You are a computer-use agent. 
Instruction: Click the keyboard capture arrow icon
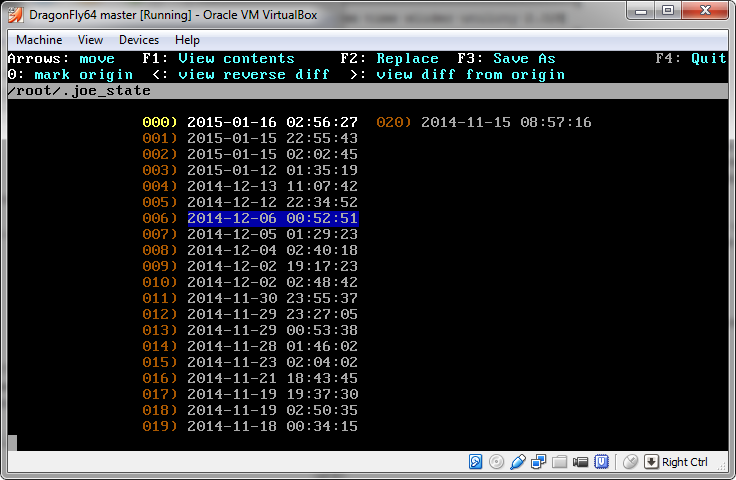[x=651, y=462]
